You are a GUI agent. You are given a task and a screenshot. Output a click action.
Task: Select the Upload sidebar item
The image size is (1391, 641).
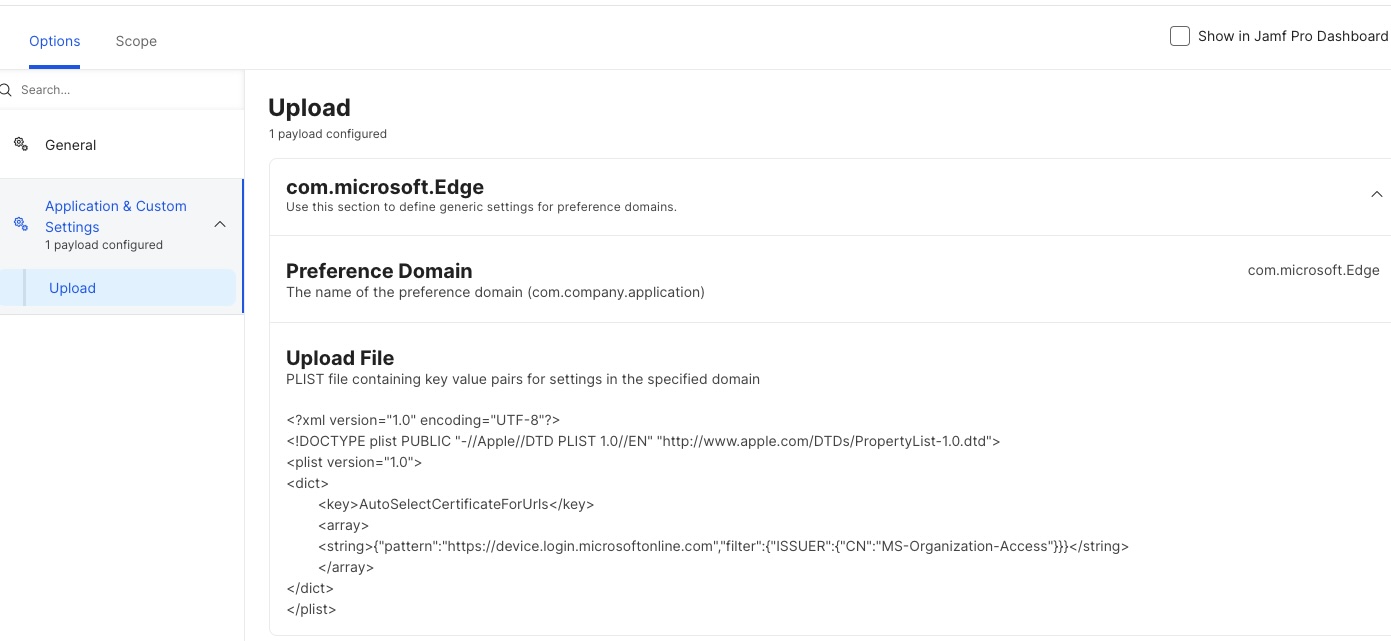[129, 288]
